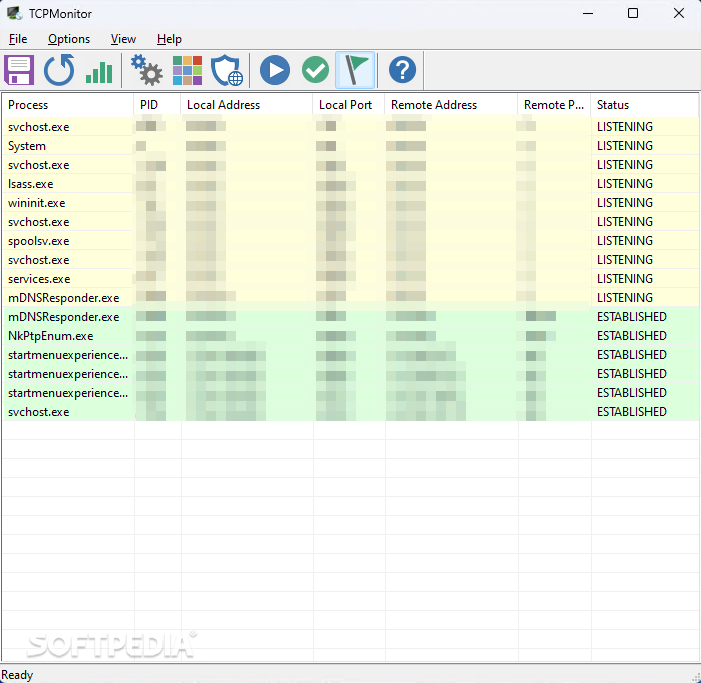Open the Options menu
This screenshot has height=683, width=701.
tap(69, 39)
